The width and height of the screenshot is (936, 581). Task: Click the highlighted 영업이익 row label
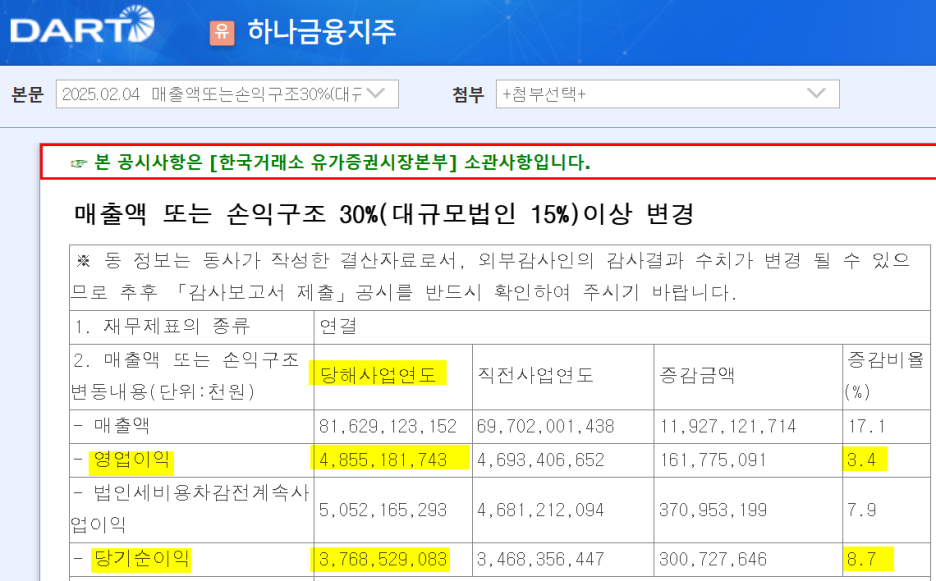tap(131, 460)
